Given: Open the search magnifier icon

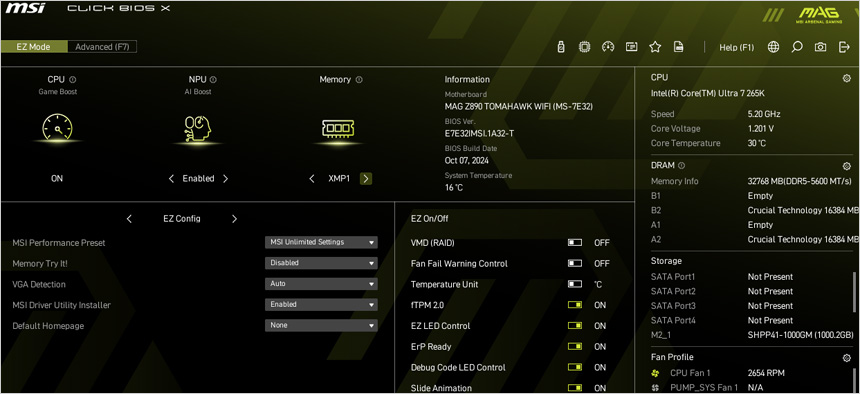Looking at the screenshot, I should pyautogui.click(x=797, y=47).
